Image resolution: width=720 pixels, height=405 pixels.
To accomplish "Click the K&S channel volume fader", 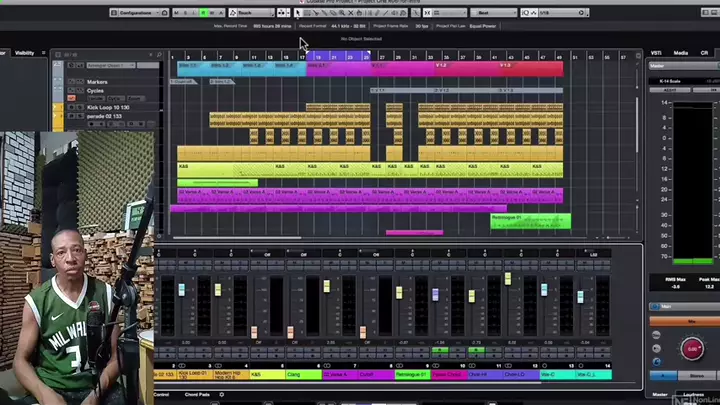I will tap(254, 331).
